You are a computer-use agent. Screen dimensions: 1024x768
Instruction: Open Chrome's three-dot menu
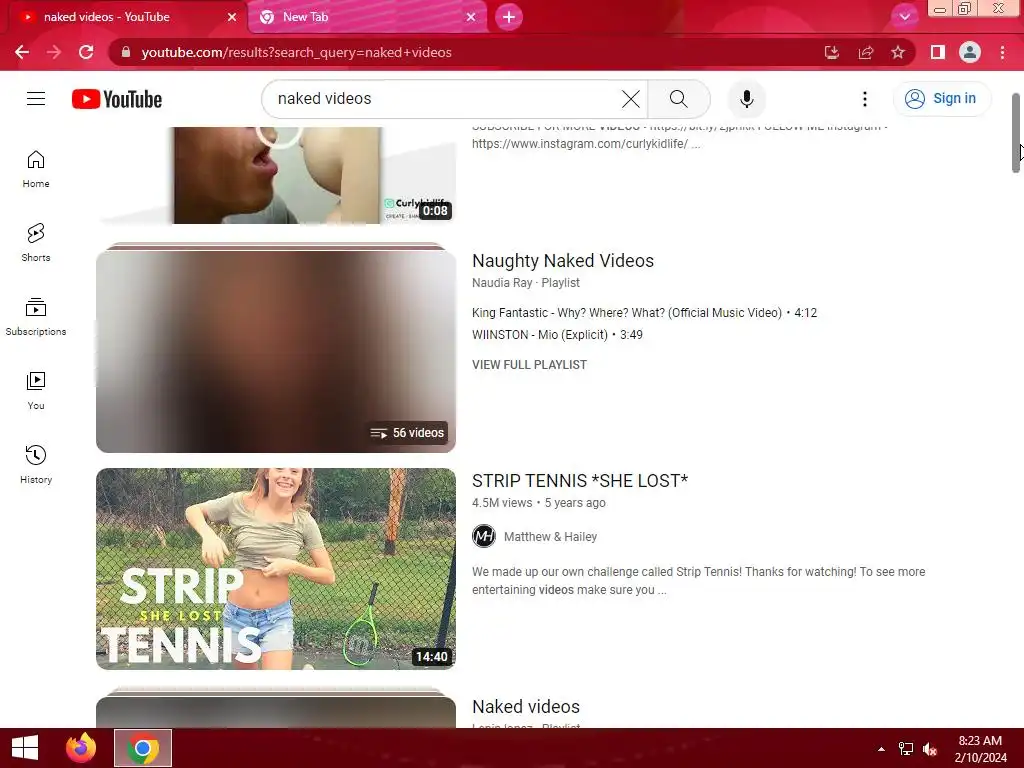tap(1002, 52)
